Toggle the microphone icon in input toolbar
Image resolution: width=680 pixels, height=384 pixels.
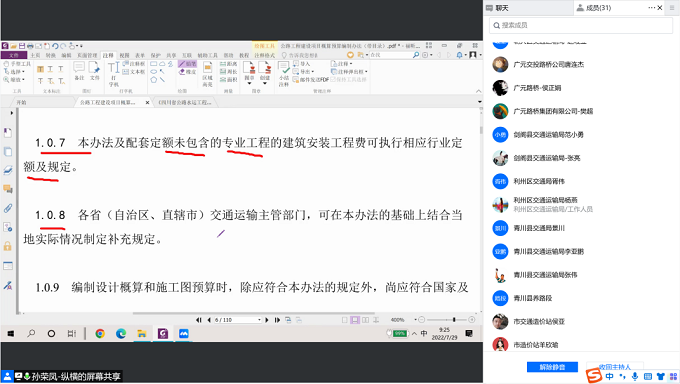[x=635, y=376]
